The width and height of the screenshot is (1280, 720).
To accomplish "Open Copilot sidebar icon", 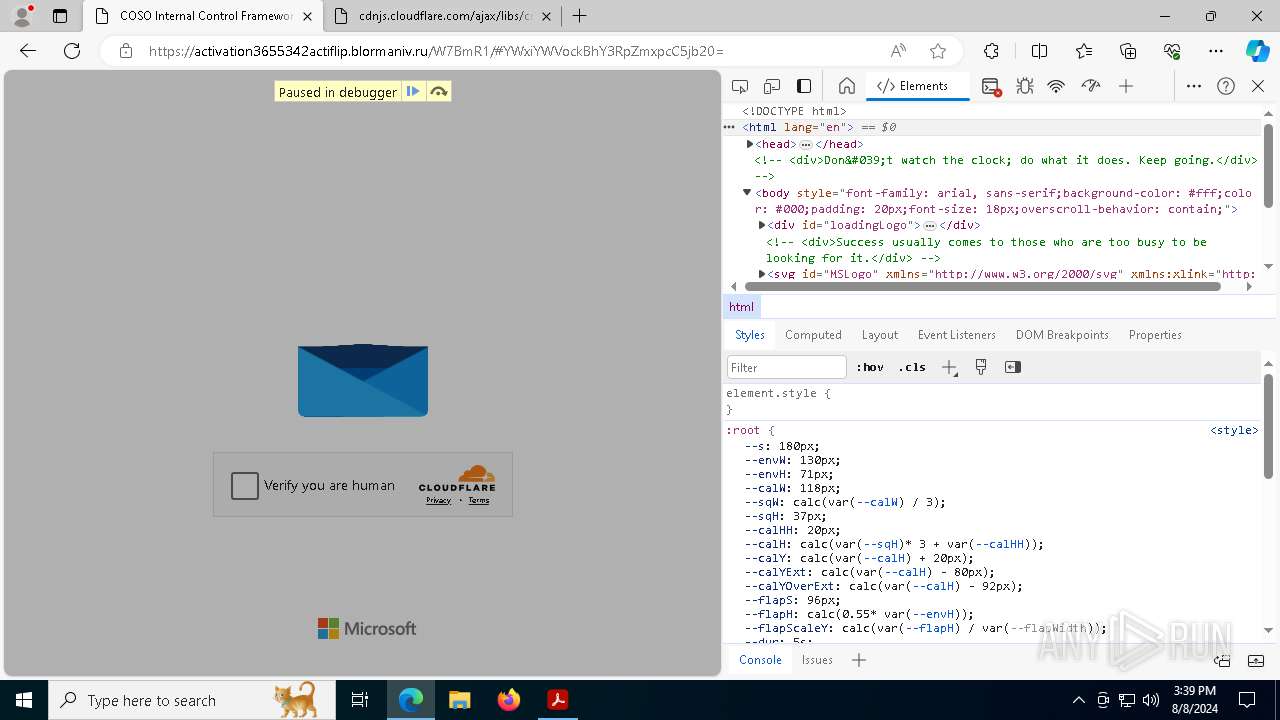I will tap(1257, 51).
